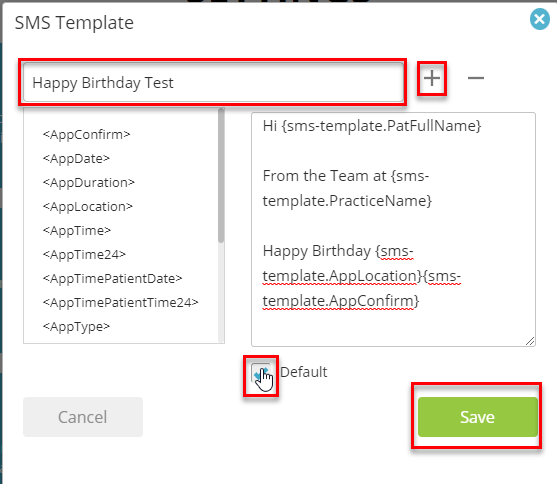Click the Happy Birthday Test name field
Image resolution: width=557 pixels, height=484 pixels.
click(213, 82)
